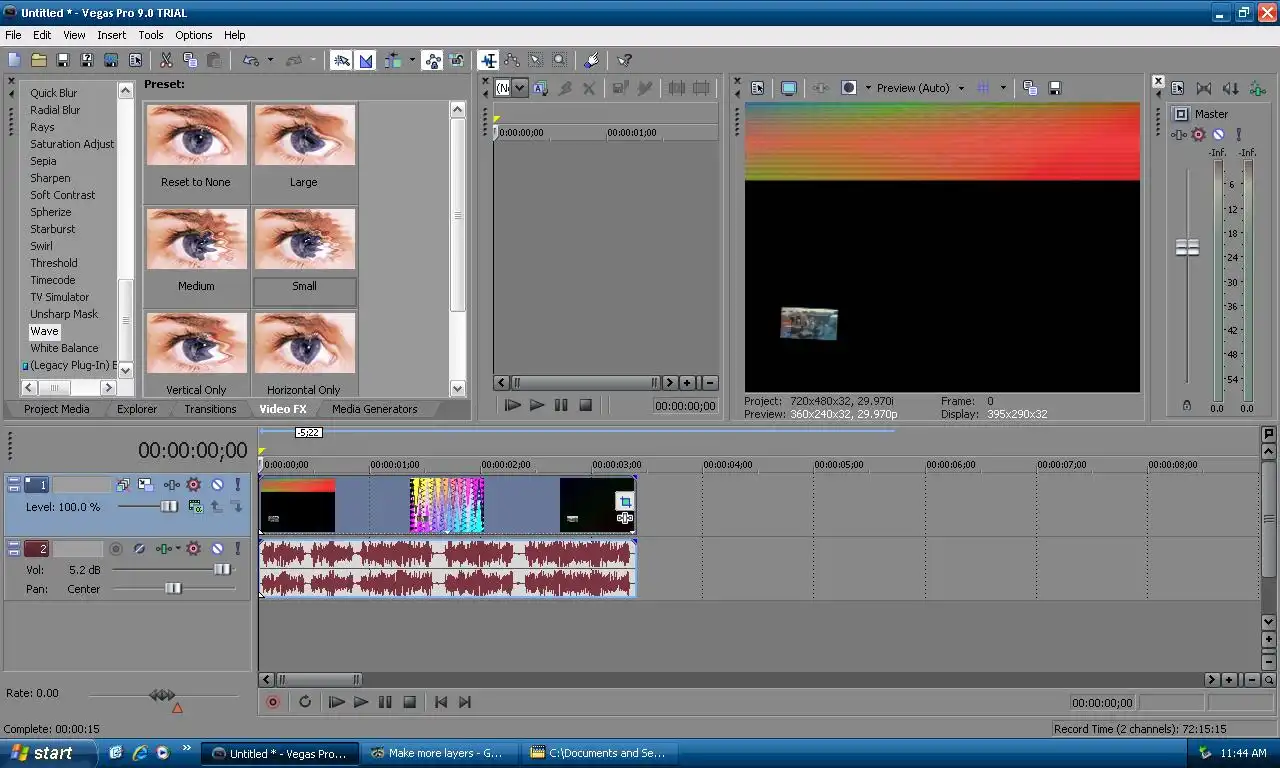Open Project Video Properties in preview toolbar

(757, 88)
